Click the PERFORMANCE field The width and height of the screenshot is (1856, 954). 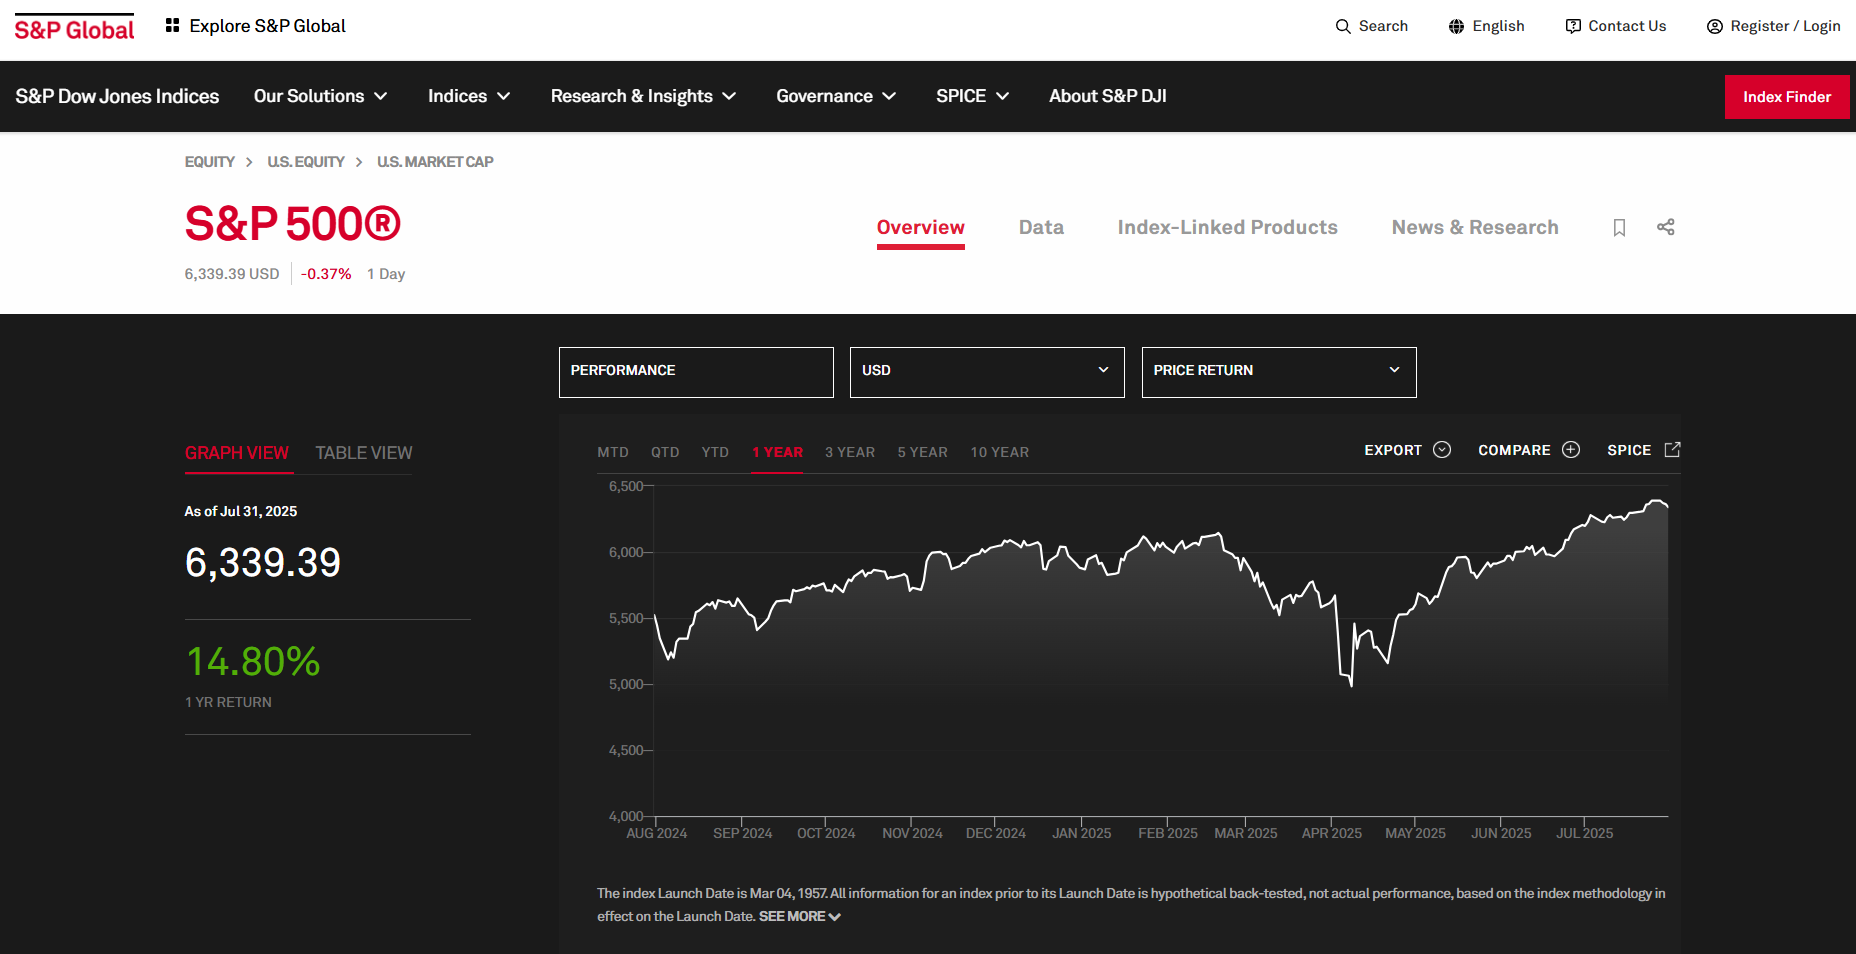(696, 372)
